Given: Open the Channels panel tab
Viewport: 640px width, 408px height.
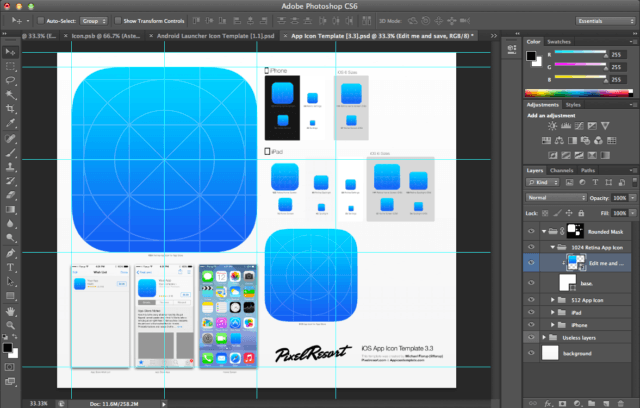Looking at the screenshot, I should coord(562,170).
